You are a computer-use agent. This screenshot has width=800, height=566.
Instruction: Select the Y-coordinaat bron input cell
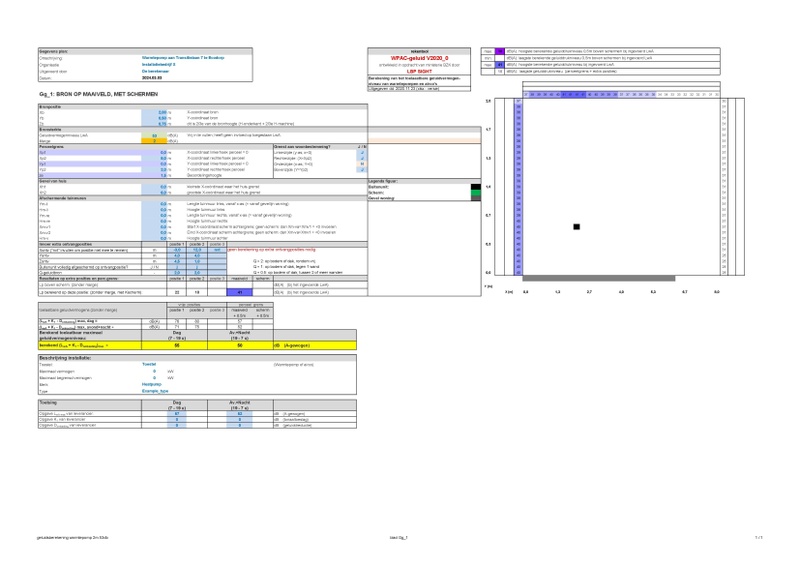pos(154,118)
